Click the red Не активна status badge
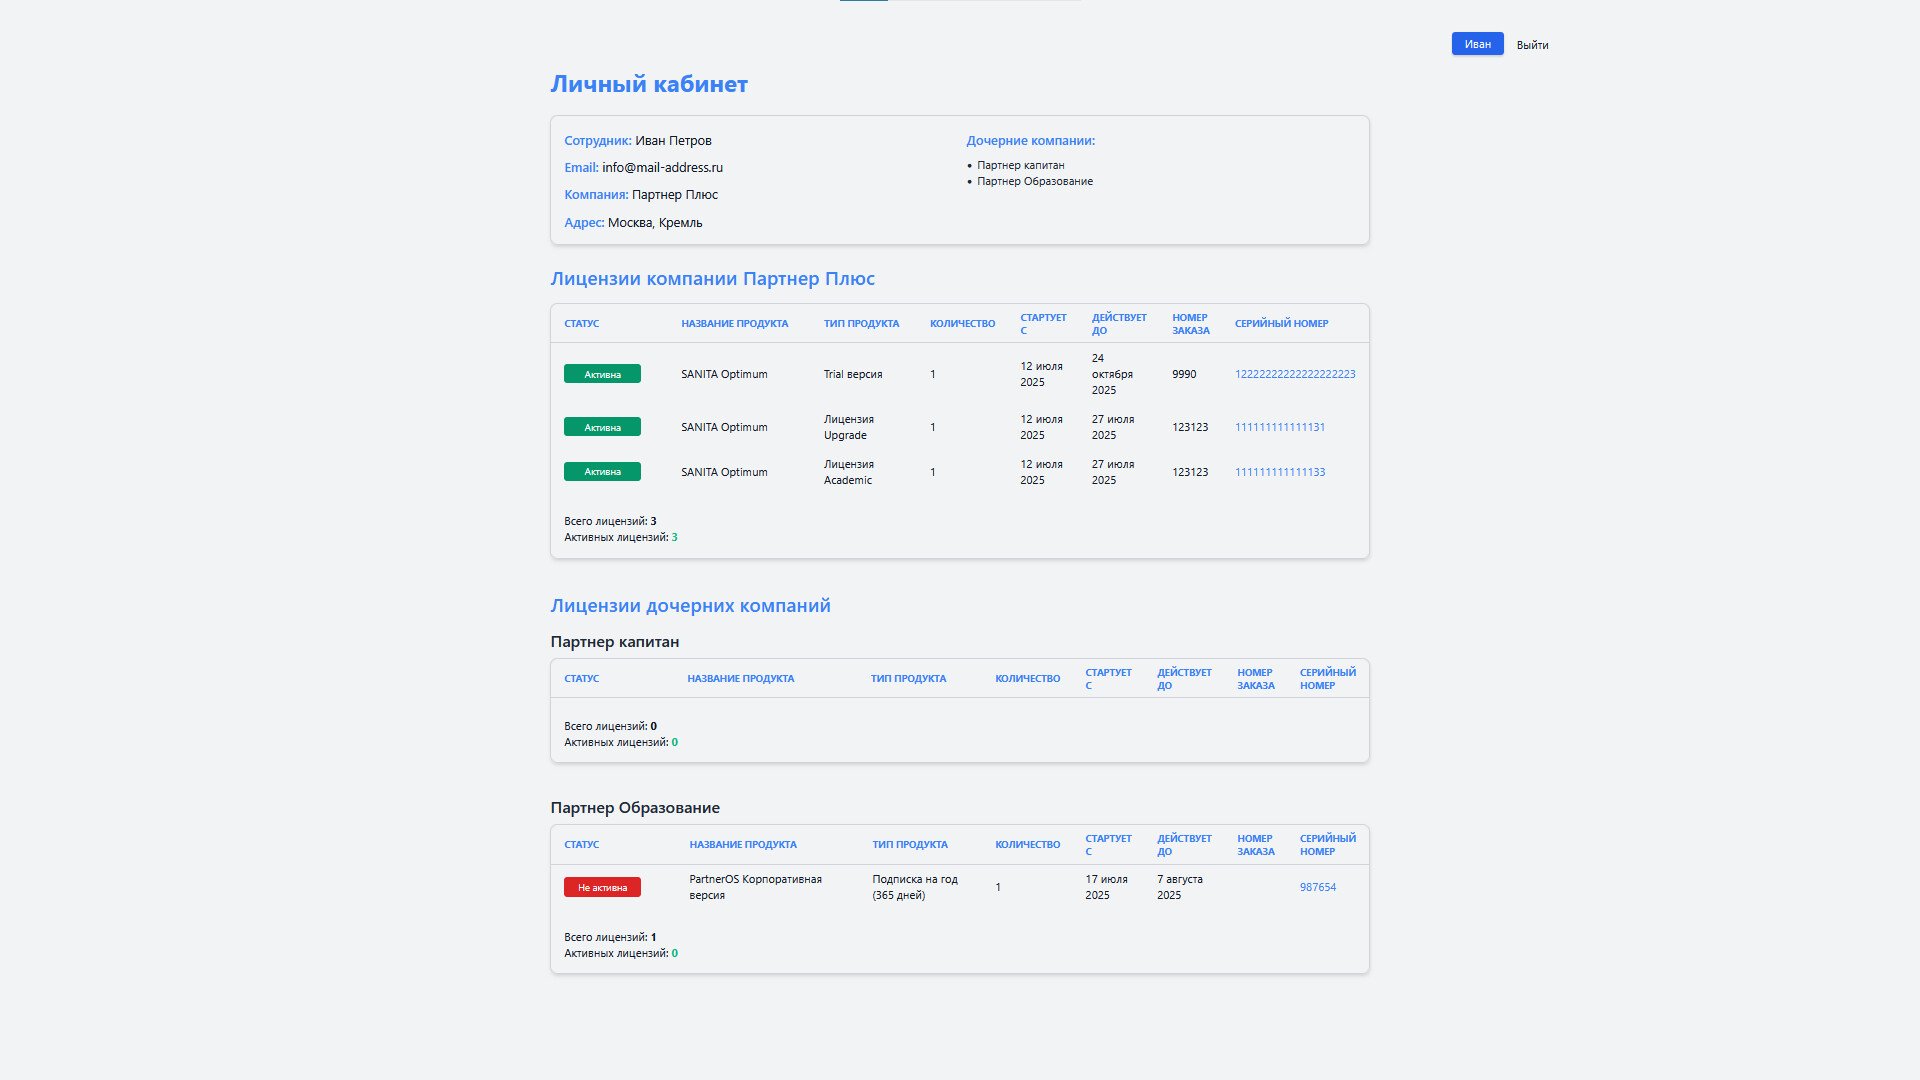 (x=602, y=887)
